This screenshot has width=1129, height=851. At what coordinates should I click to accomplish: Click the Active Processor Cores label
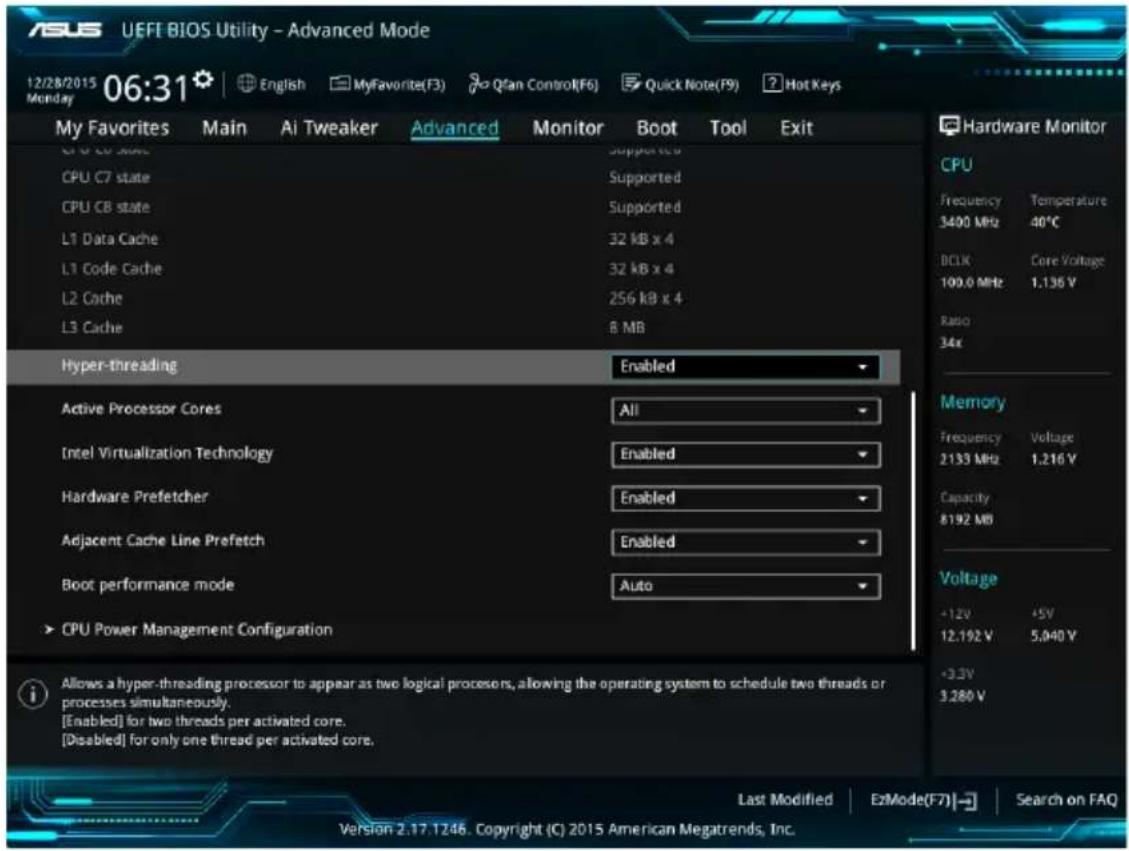pos(141,409)
